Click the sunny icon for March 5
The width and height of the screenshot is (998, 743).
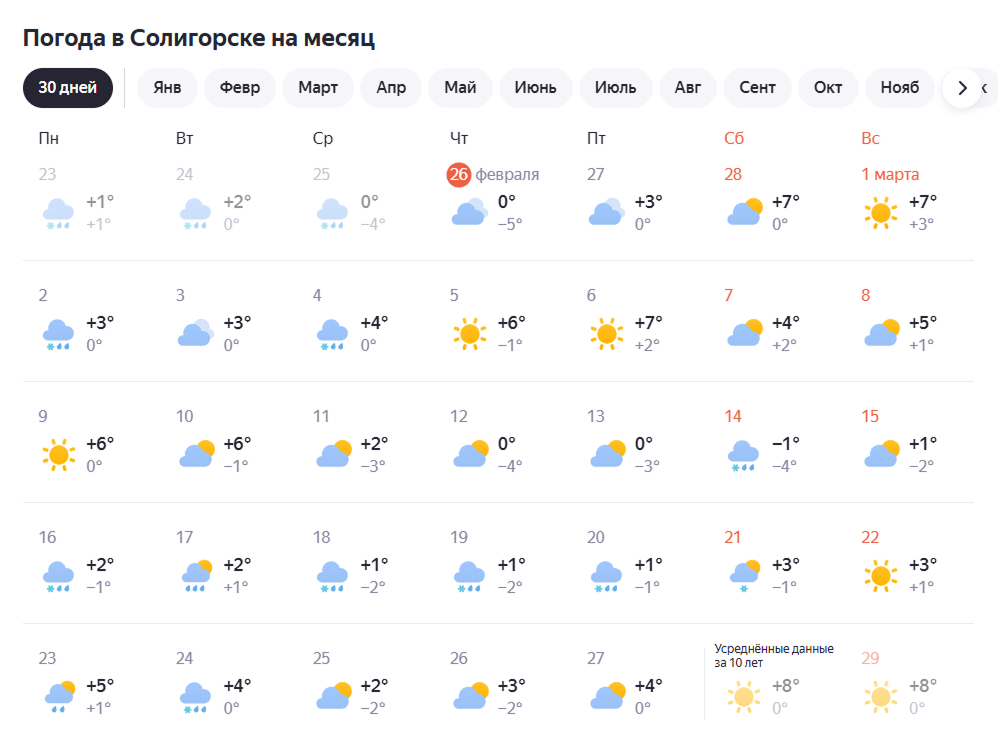click(x=469, y=333)
